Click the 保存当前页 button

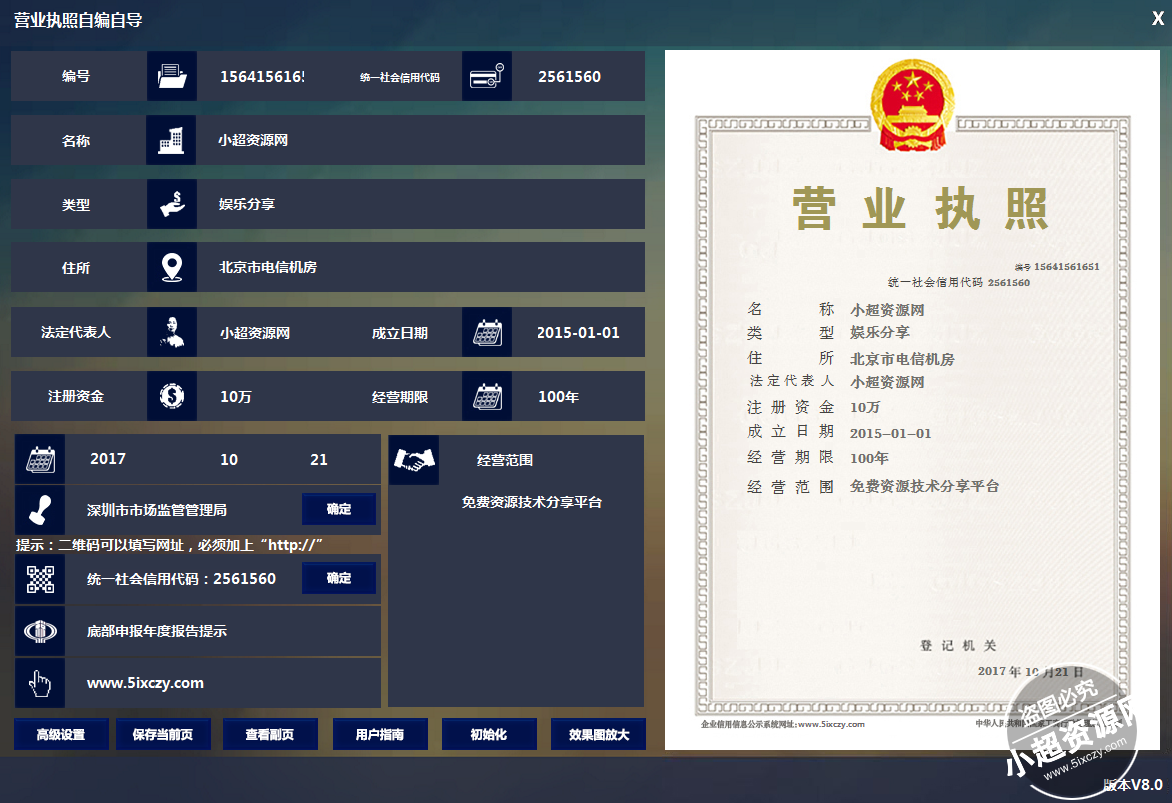point(163,734)
